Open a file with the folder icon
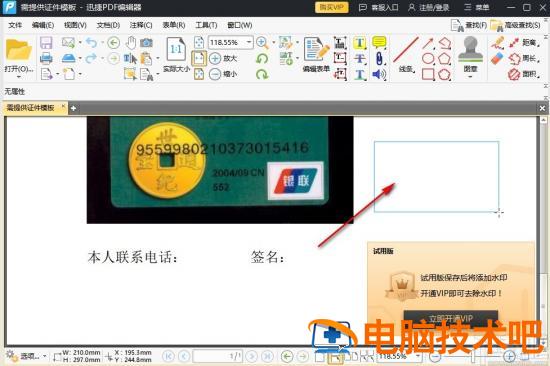 [18, 50]
